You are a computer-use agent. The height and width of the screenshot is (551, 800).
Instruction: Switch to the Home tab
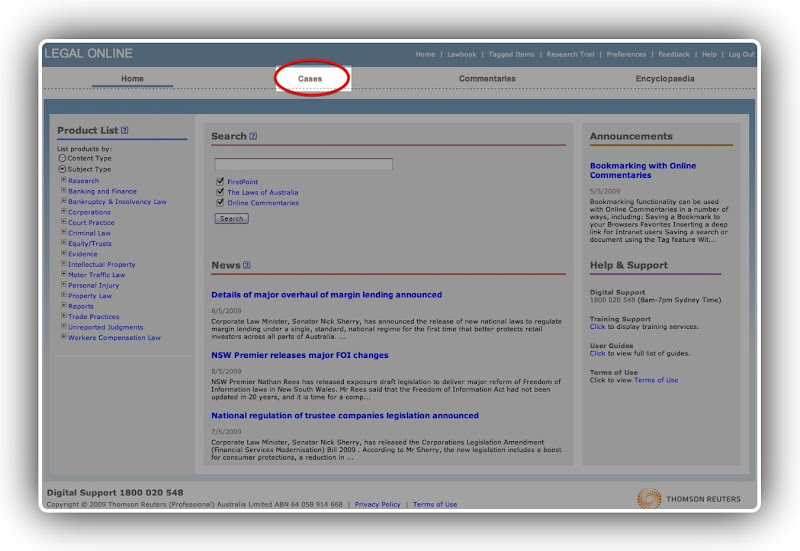(132, 79)
